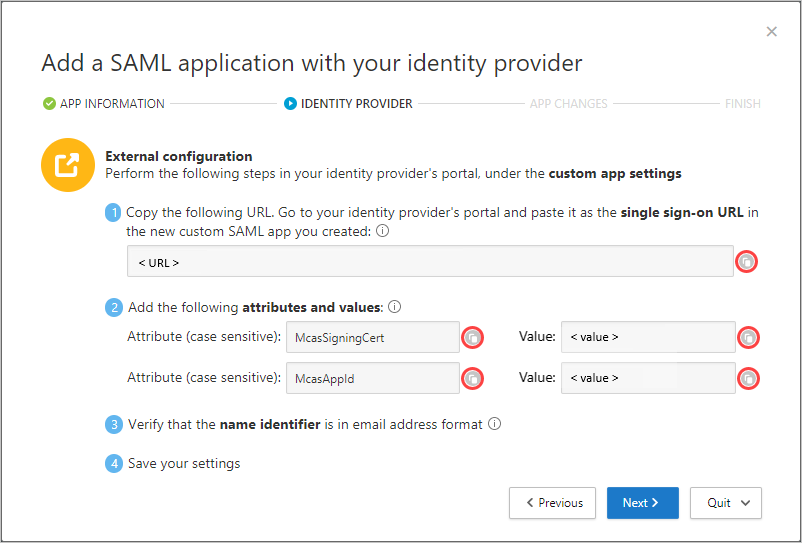Click the orange external configuration icon

(x=68, y=165)
